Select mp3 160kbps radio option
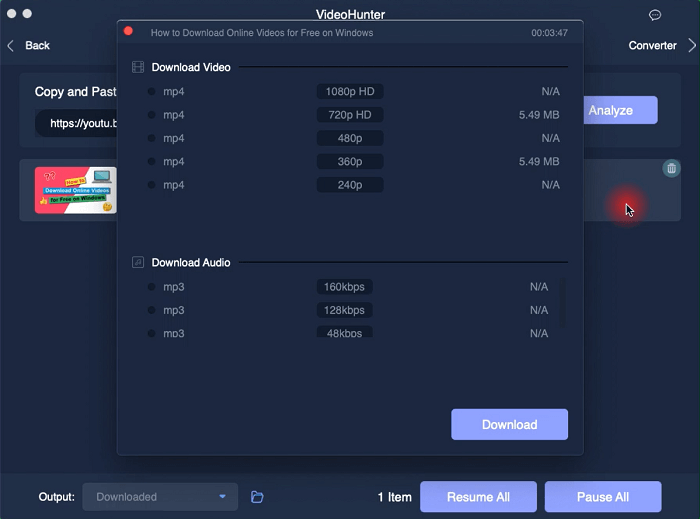The width and height of the screenshot is (700, 519). click(151, 287)
